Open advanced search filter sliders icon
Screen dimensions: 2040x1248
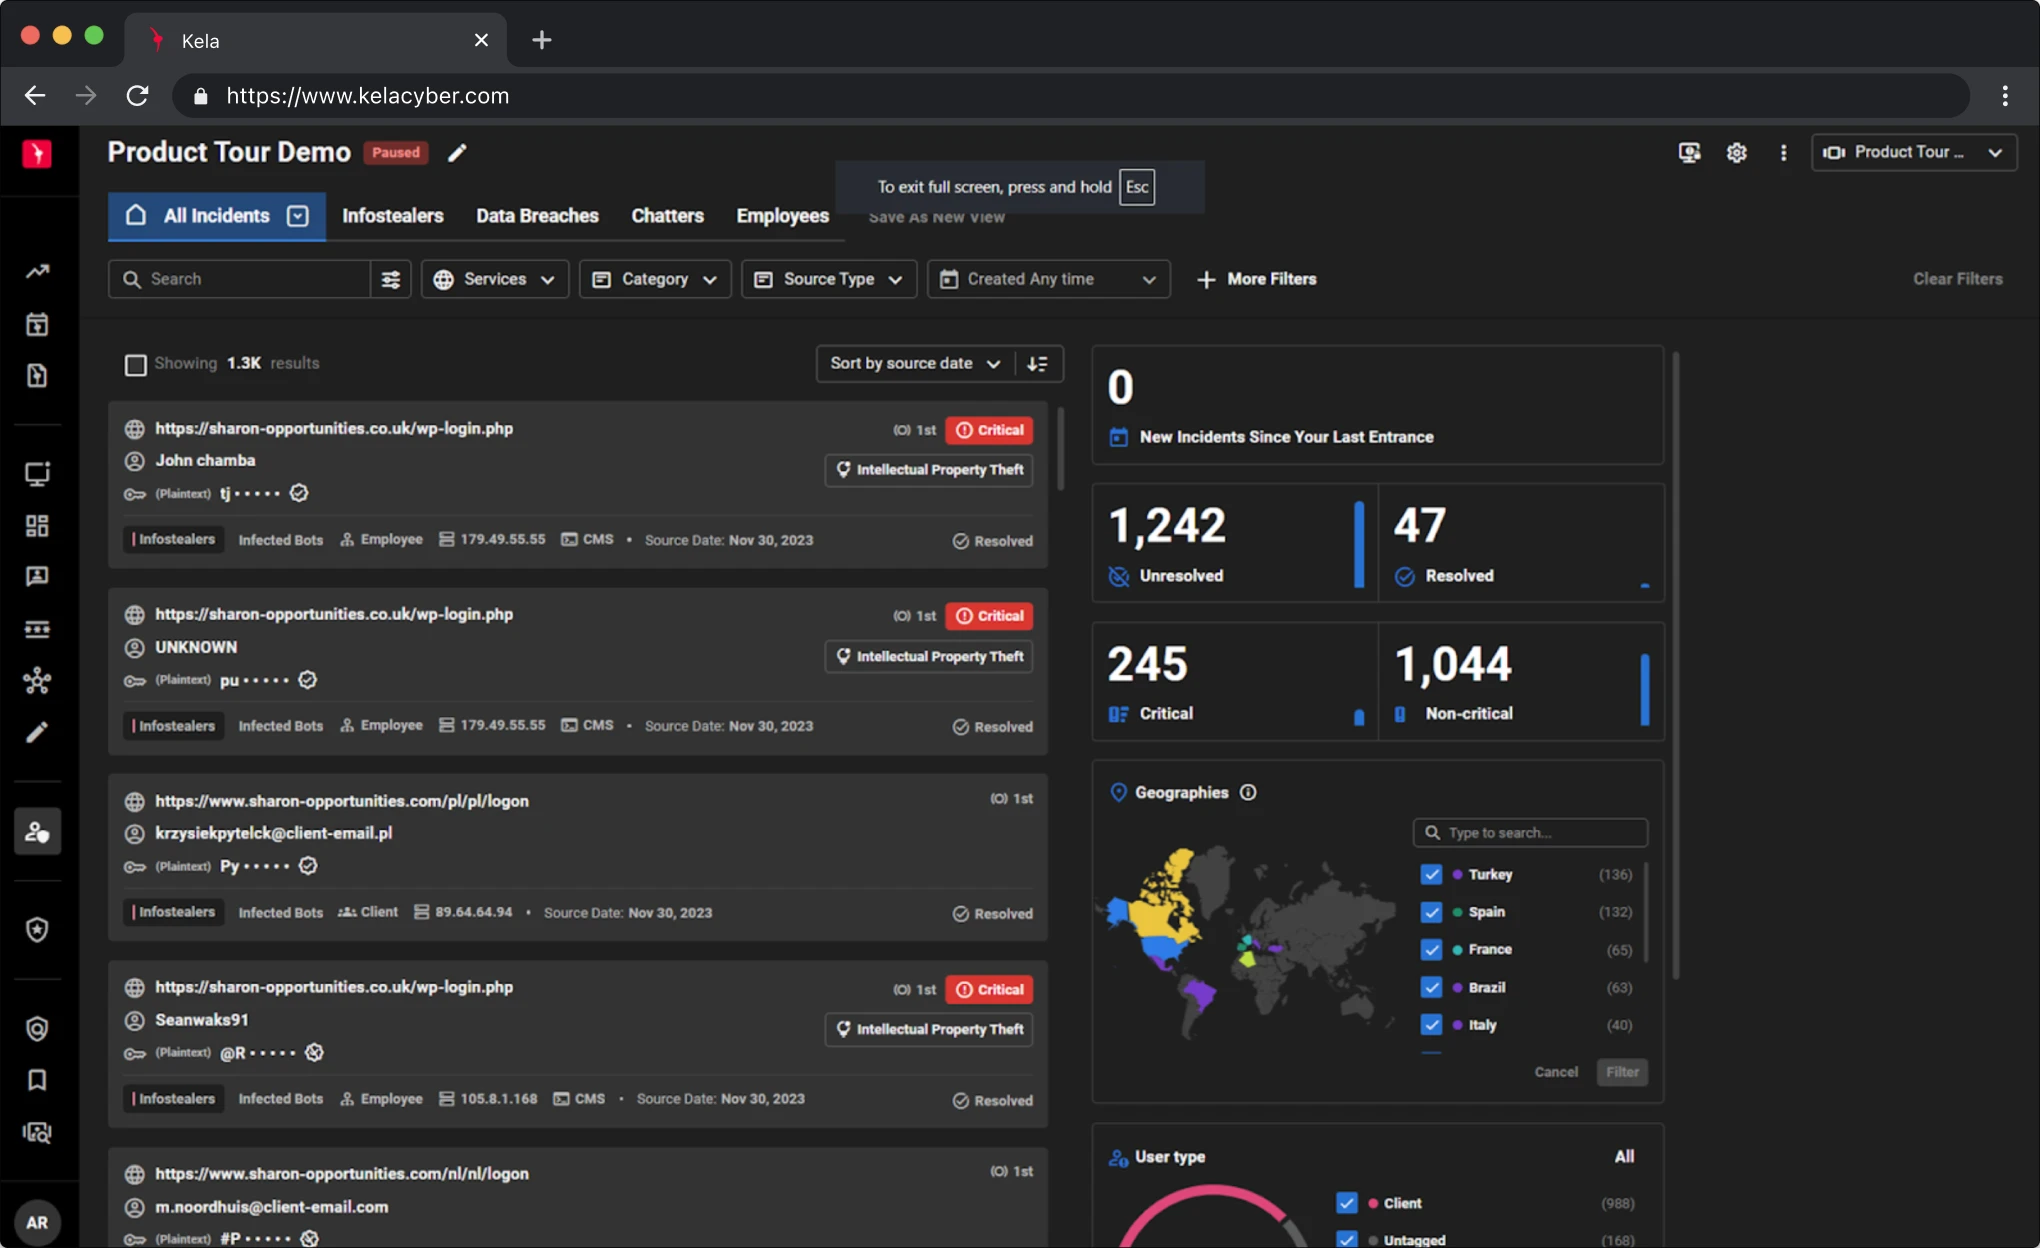click(x=391, y=279)
